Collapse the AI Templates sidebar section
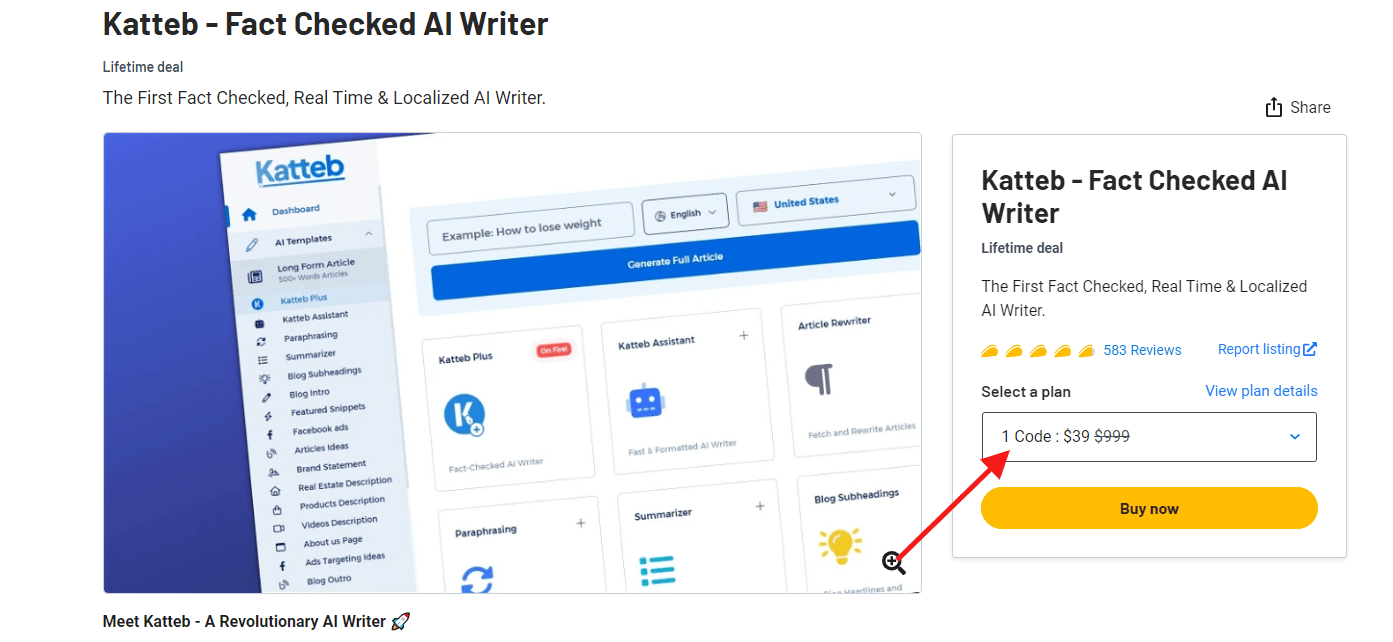This screenshot has width=1393, height=642. (368, 234)
